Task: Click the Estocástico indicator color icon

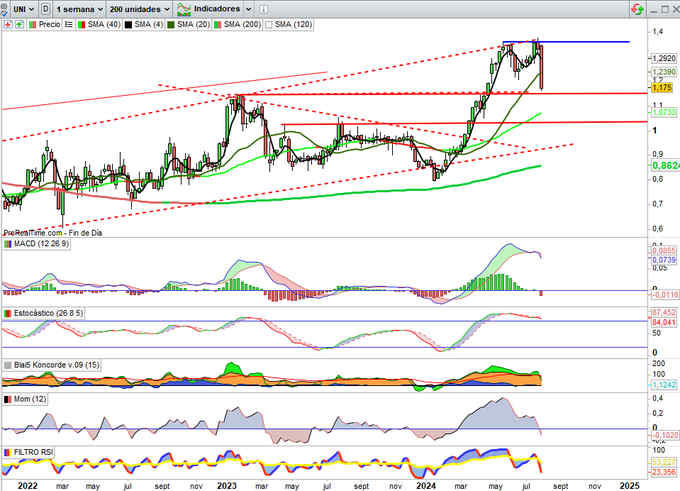Action: [x=8, y=313]
